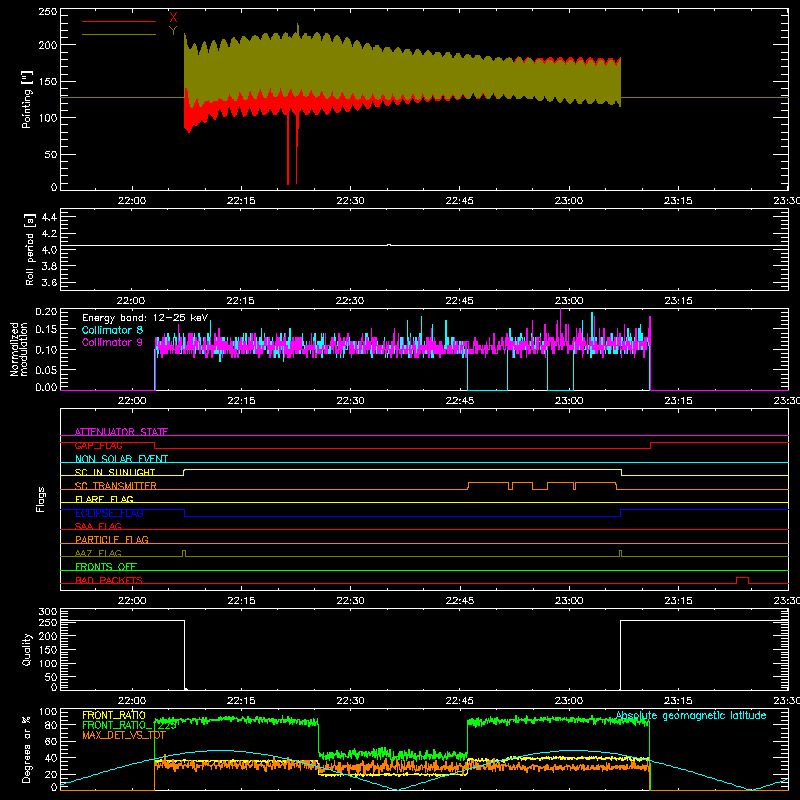
Task: Click the 50 tick on Pointing axis
Action: [50, 154]
